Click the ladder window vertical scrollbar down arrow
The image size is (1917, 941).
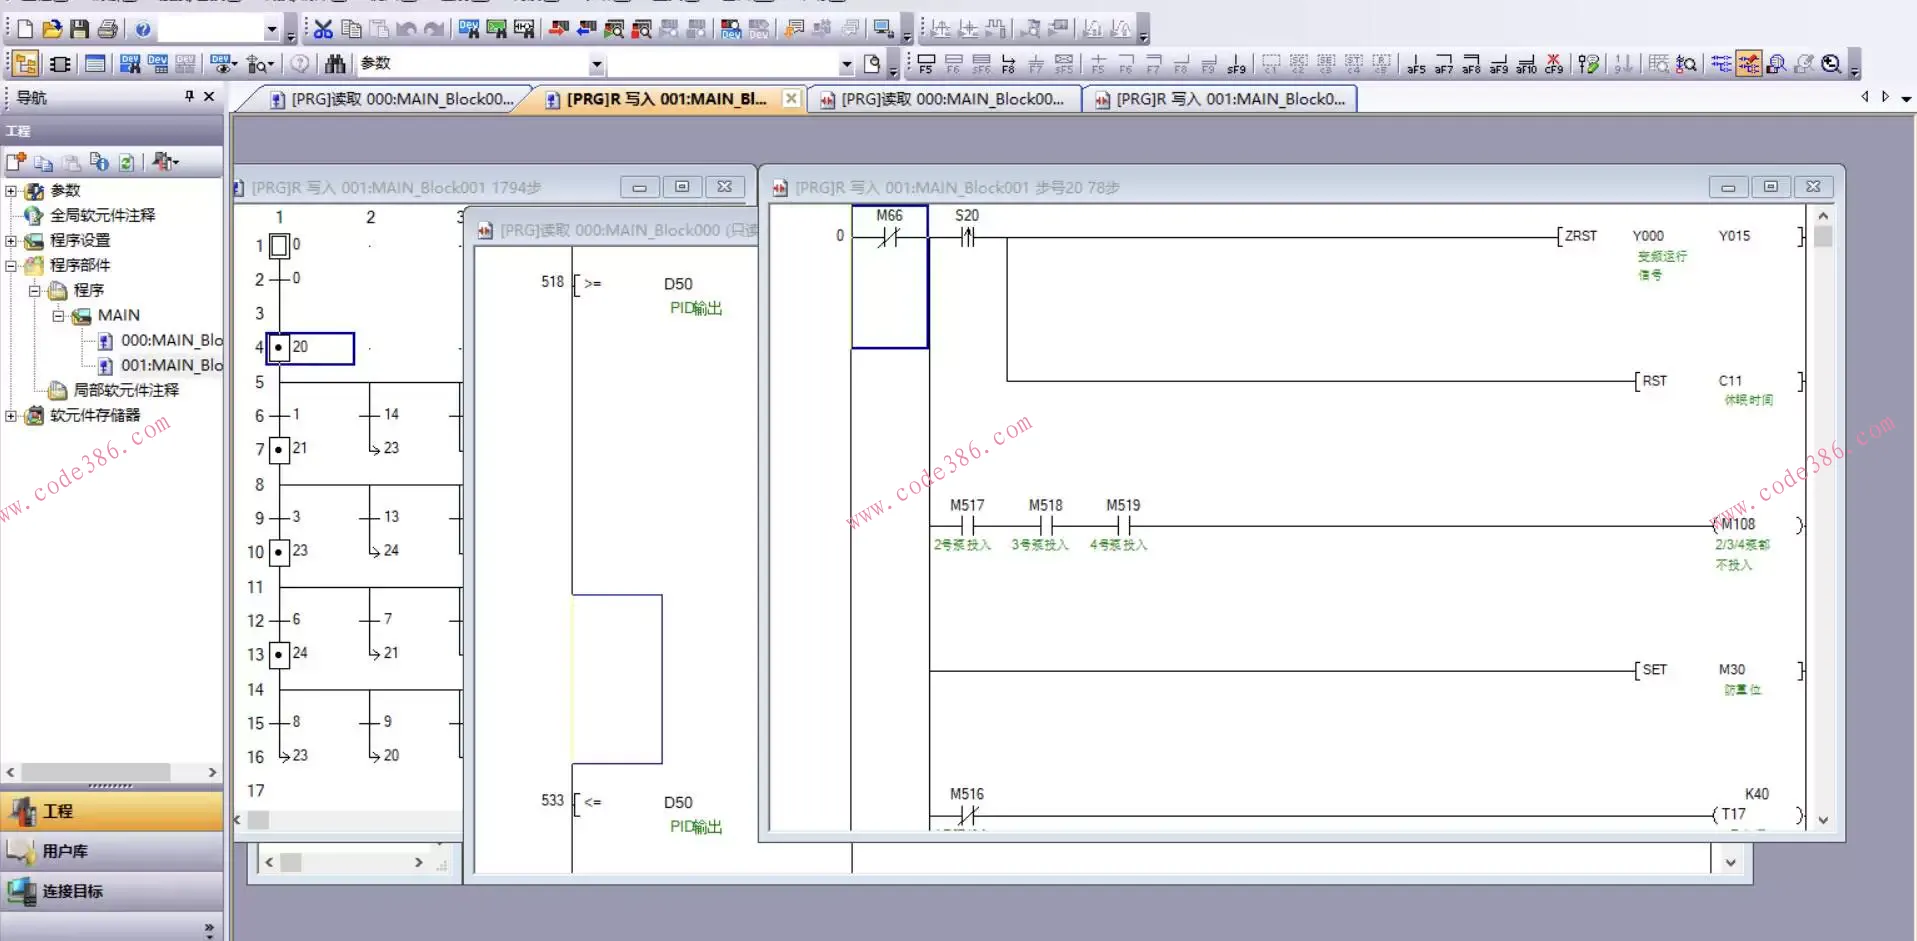(x=1823, y=820)
